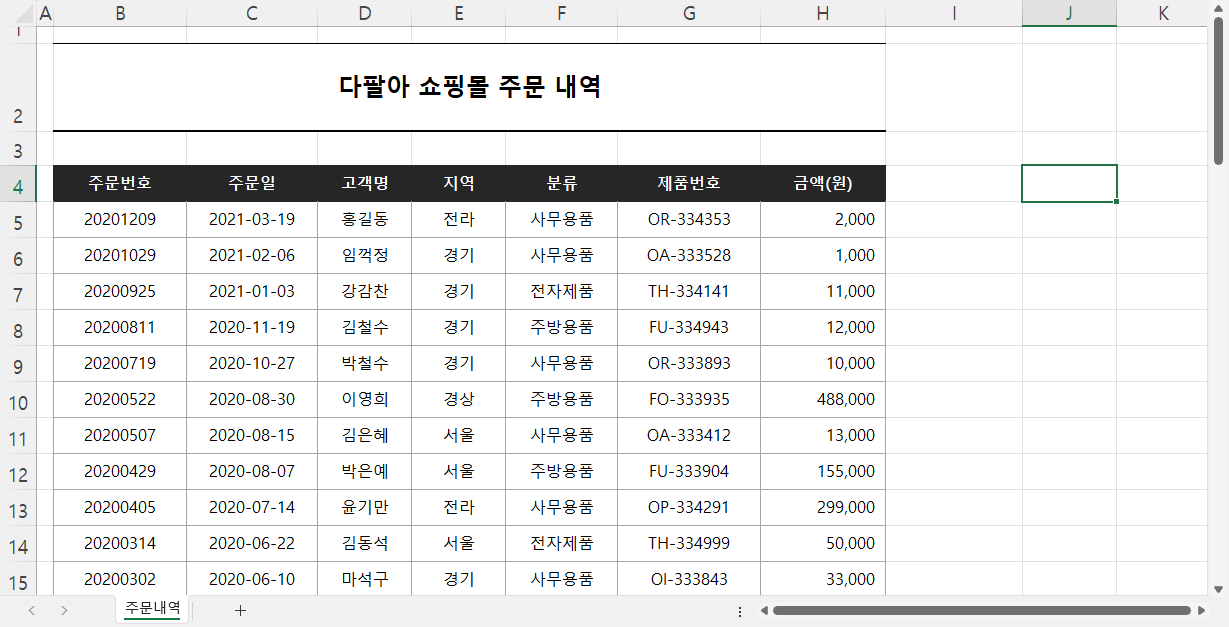Screen dimensions: 1229x627
Task: Select row 13 header
Action: [x=18, y=508]
